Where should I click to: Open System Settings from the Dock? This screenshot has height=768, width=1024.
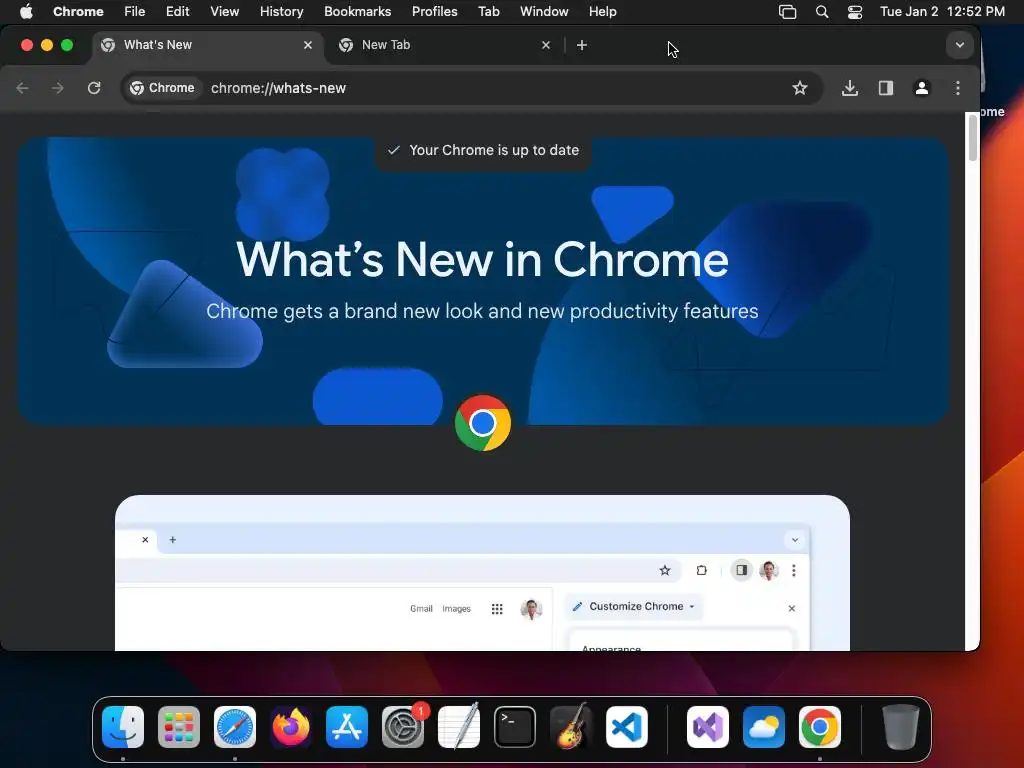point(403,727)
